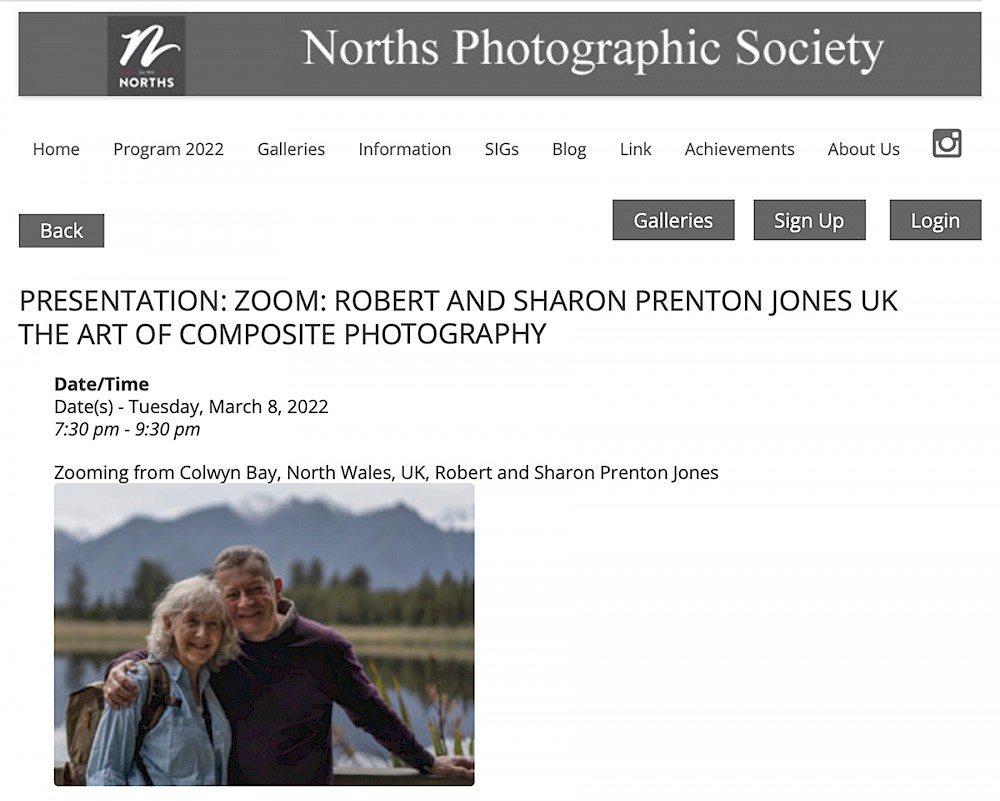Viewport: 1000px width, 801px height.
Task: Click the 7:30 pm - 9:30 pm time text
Action: tap(127, 429)
